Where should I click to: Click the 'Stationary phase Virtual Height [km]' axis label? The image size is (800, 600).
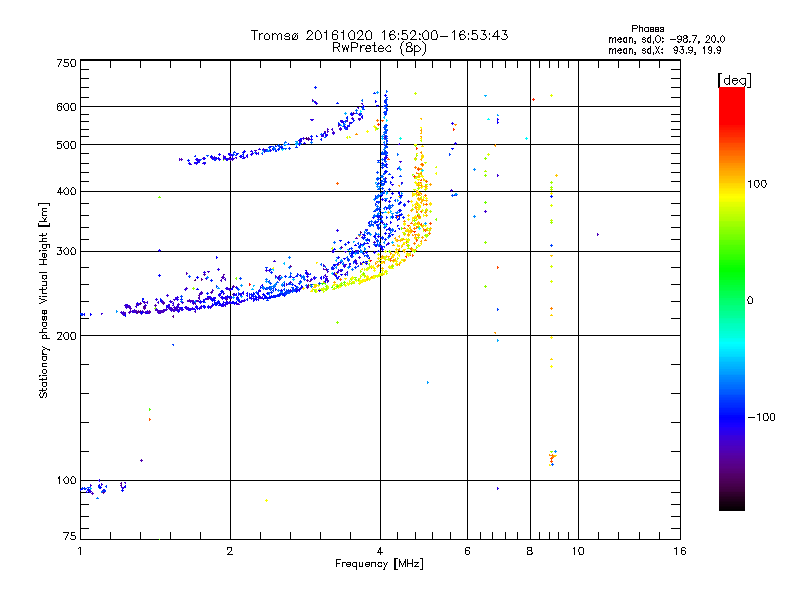coord(44,300)
